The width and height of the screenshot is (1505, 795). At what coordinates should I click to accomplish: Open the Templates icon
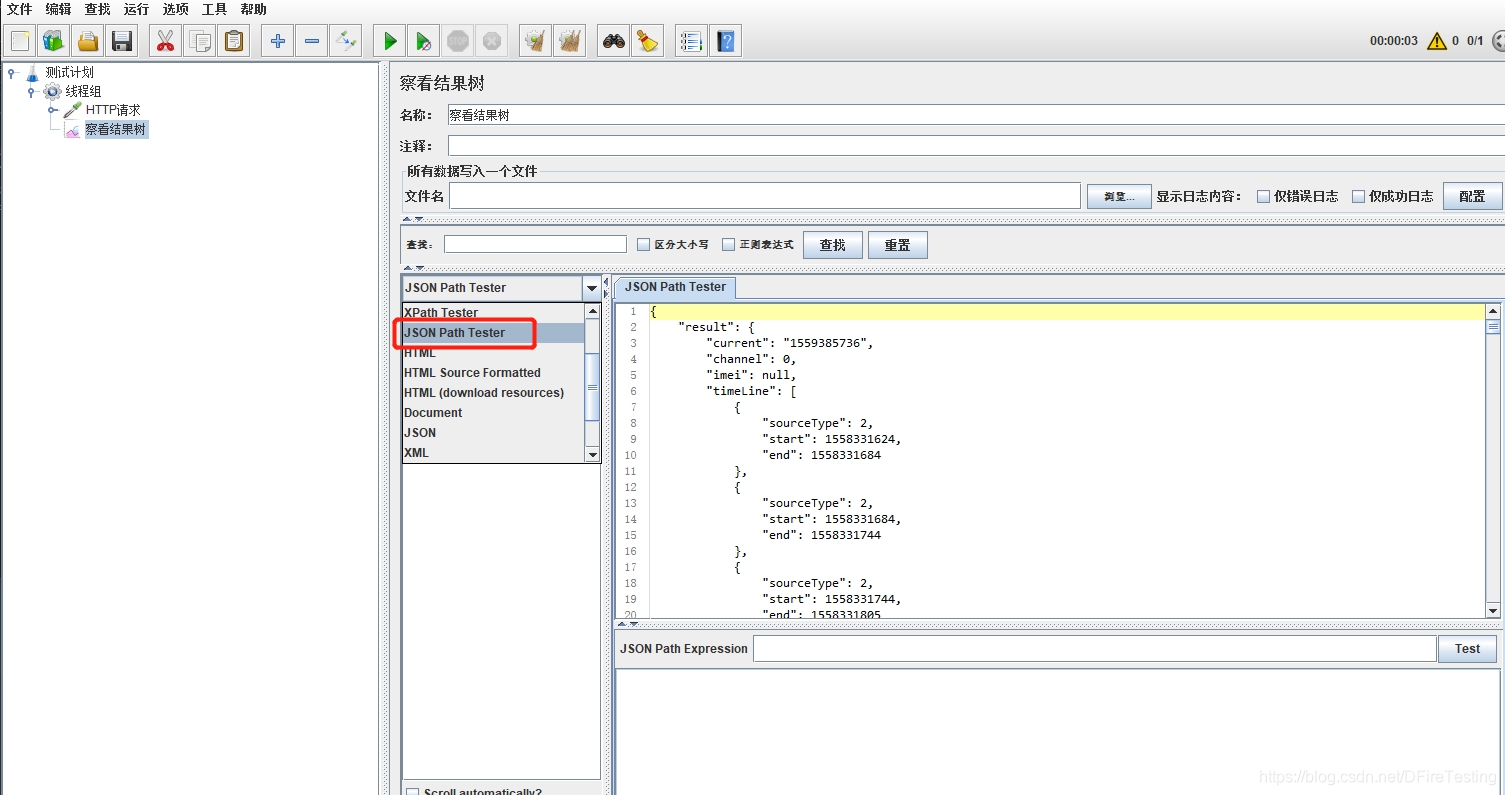click(54, 41)
